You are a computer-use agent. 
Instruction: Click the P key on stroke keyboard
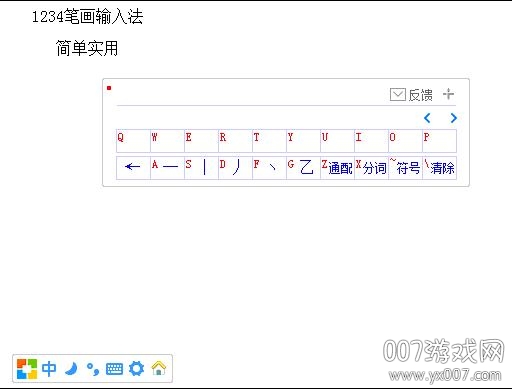[439, 141]
